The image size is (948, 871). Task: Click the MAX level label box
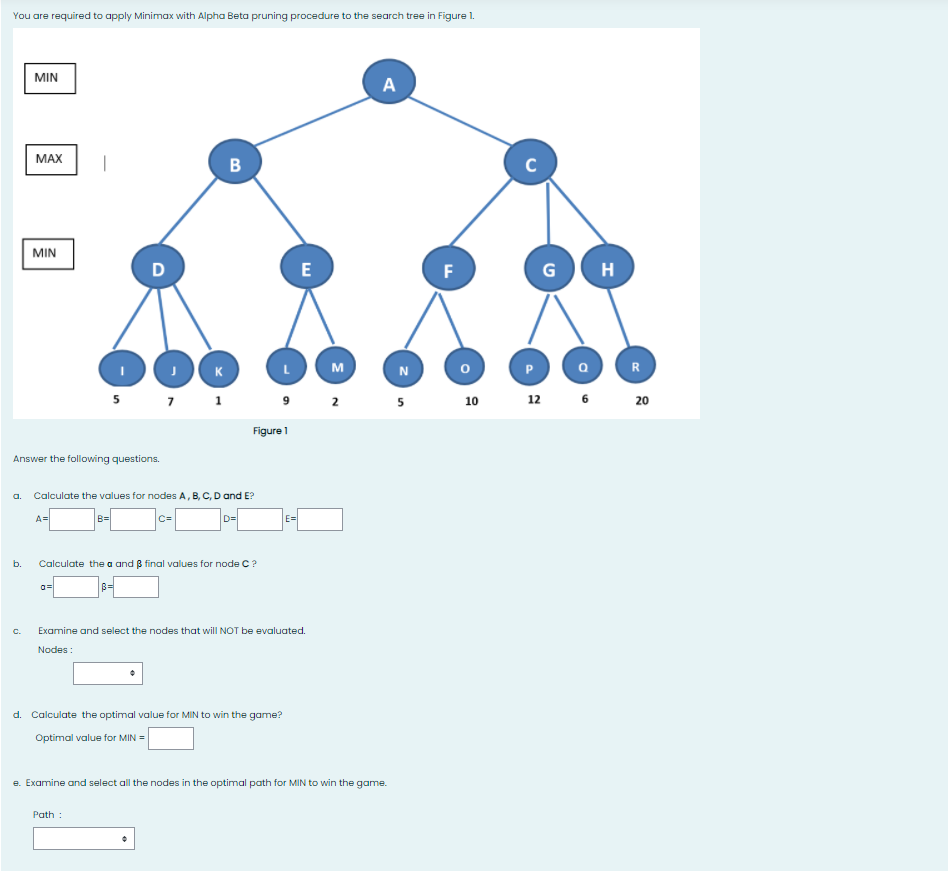[x=51, y=160]
